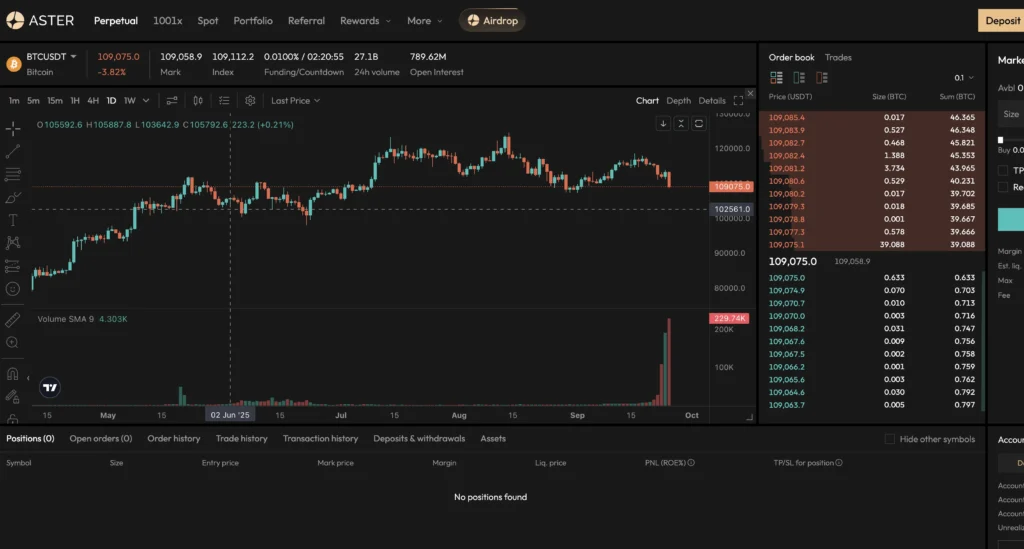1024x549 pixels.
Task: Close the chart panel with the X button
Action: click(750, 93)
